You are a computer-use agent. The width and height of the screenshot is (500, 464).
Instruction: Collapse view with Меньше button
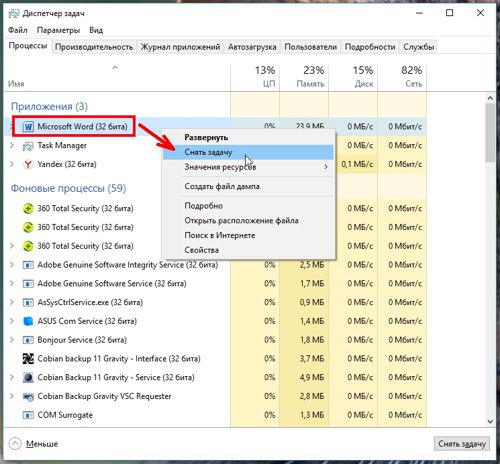pos(33,444)
